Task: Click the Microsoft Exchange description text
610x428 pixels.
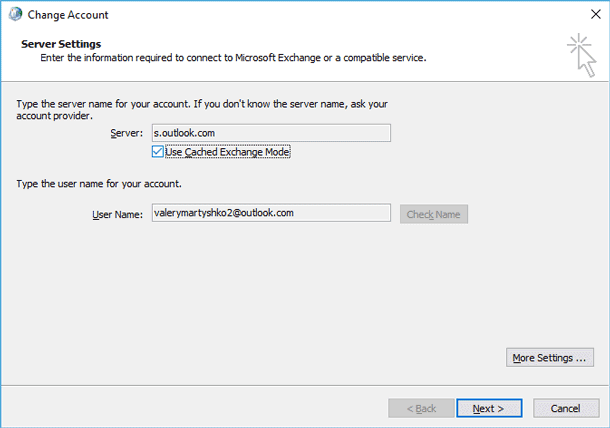Action: tap(233, 58)
